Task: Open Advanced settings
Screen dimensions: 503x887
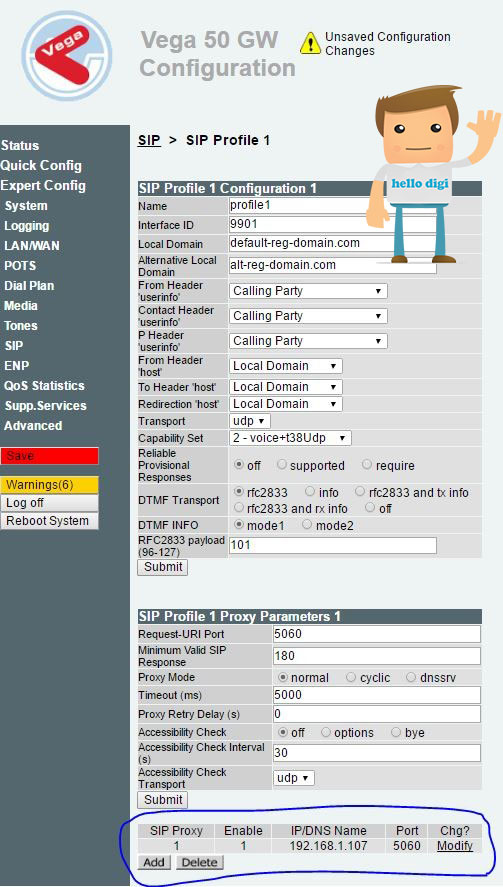Action: pos(33,425)
